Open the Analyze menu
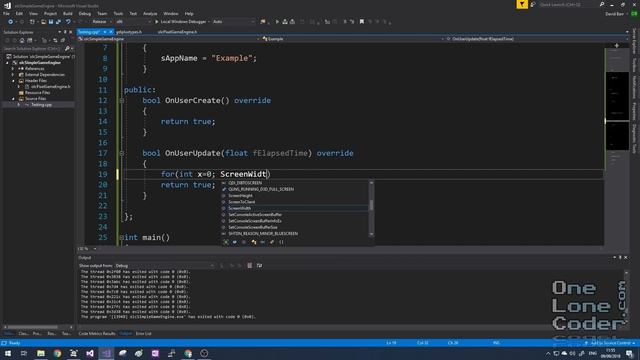 150,13
